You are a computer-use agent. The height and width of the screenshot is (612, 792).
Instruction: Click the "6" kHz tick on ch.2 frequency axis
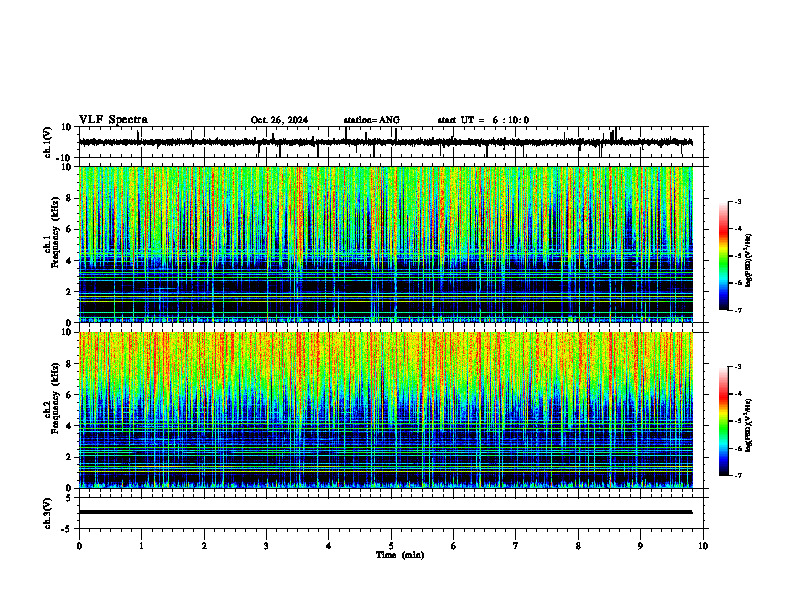point(70,395)
